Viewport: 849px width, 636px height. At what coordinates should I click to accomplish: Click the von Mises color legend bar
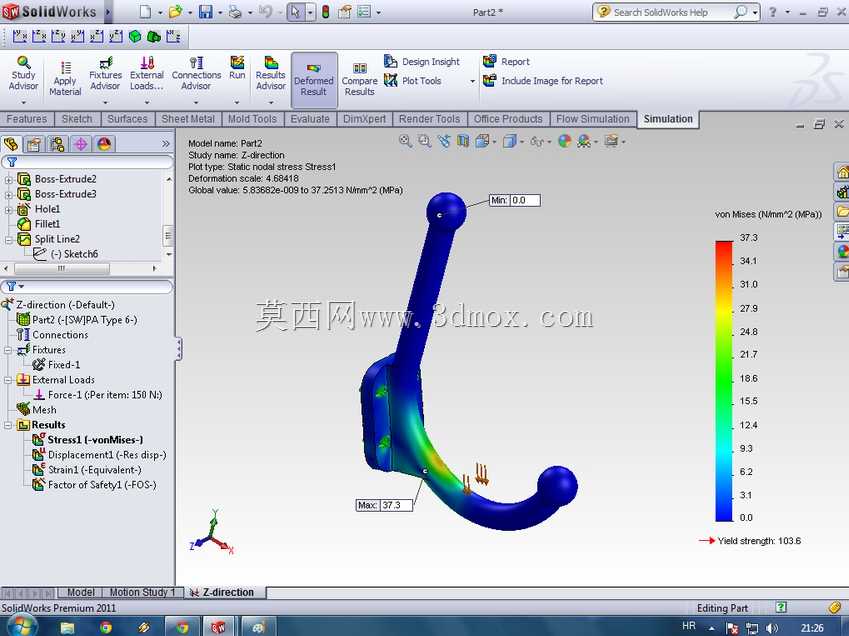724,381
